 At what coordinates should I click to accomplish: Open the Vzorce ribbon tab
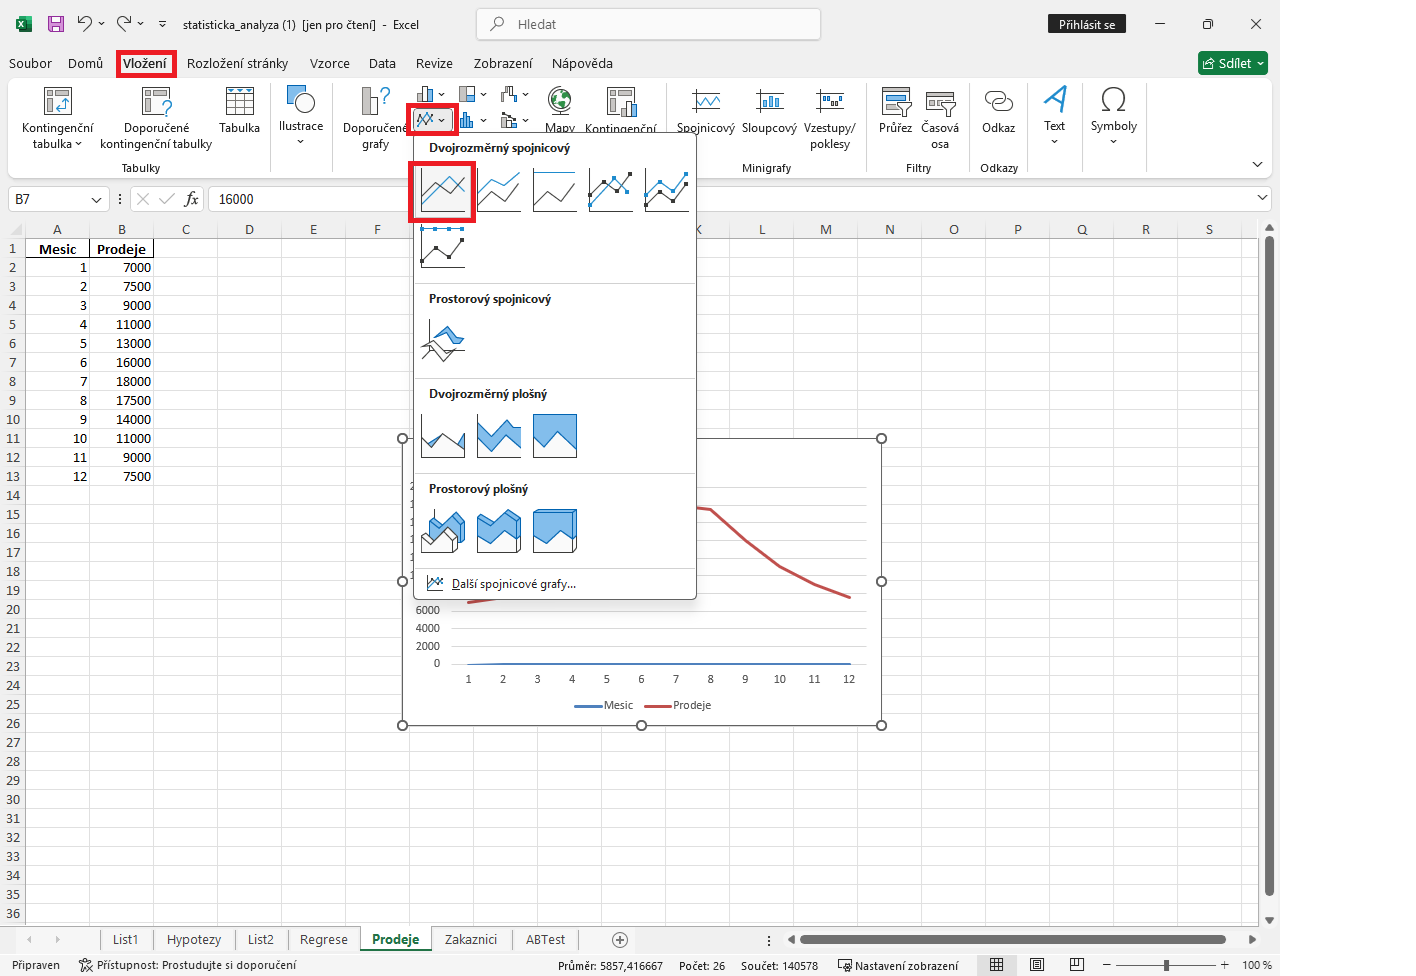329,63
